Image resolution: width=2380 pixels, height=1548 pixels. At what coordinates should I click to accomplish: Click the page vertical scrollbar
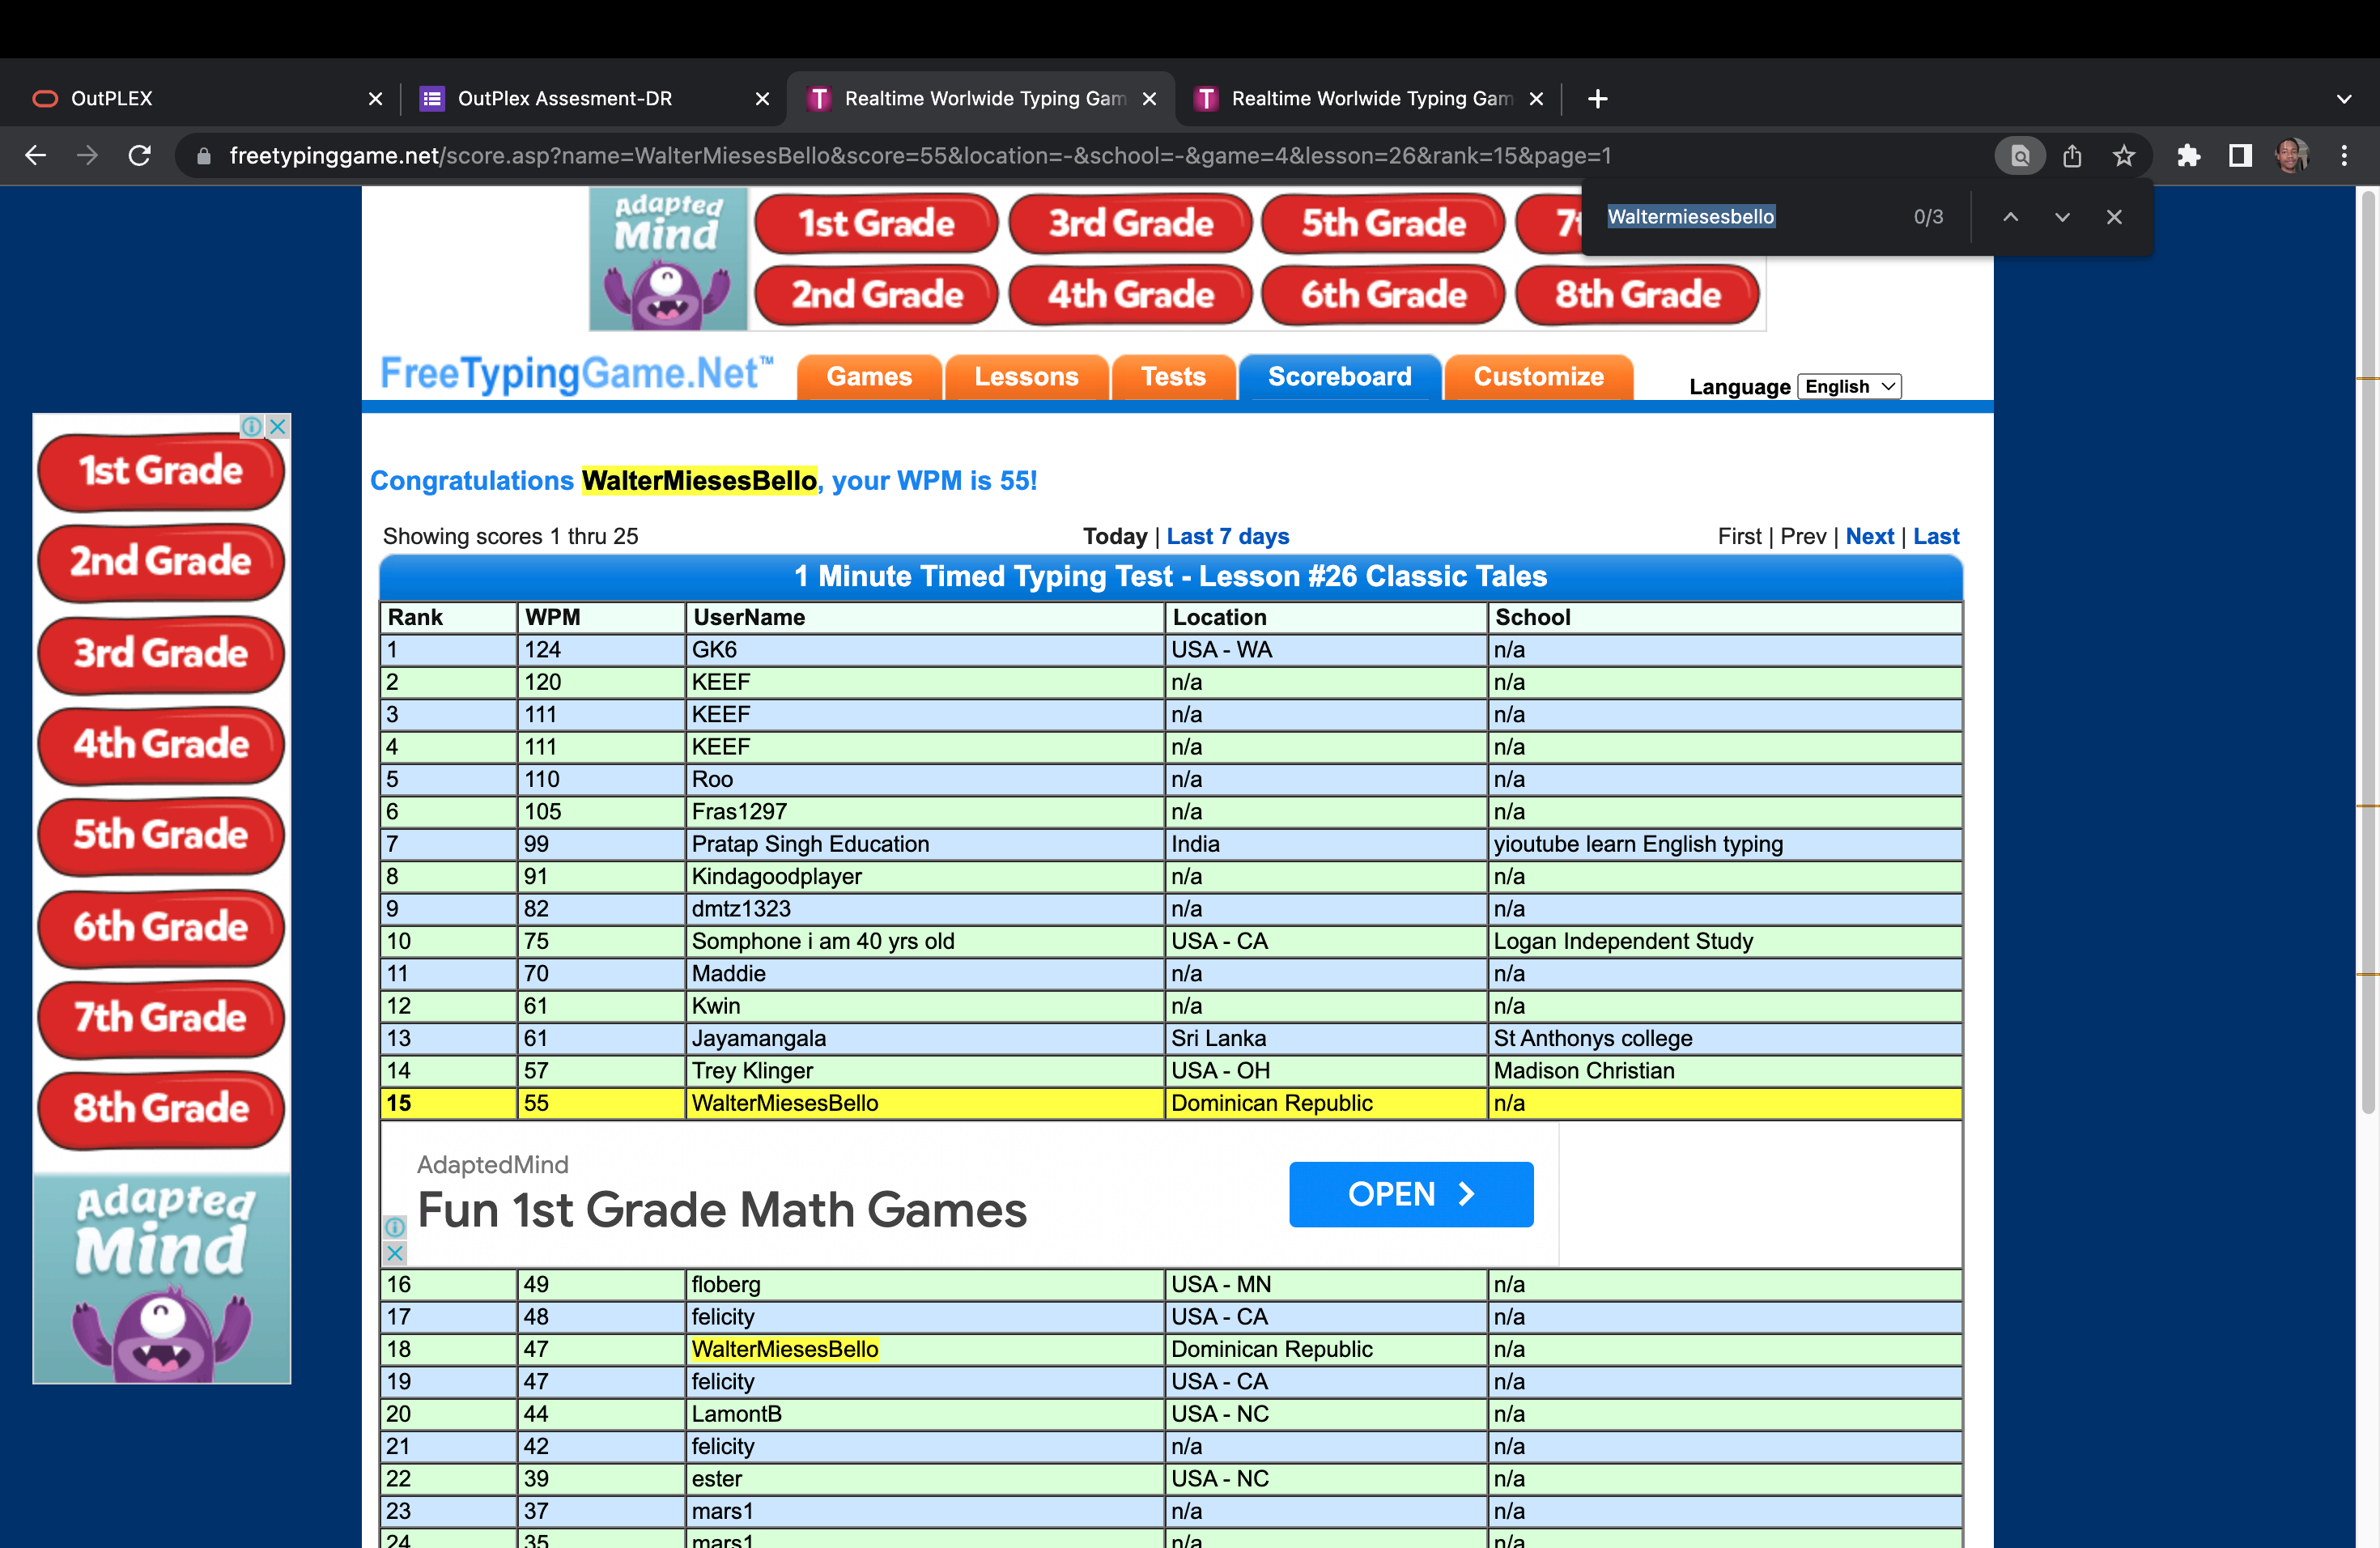click(x=2367, y=650)
